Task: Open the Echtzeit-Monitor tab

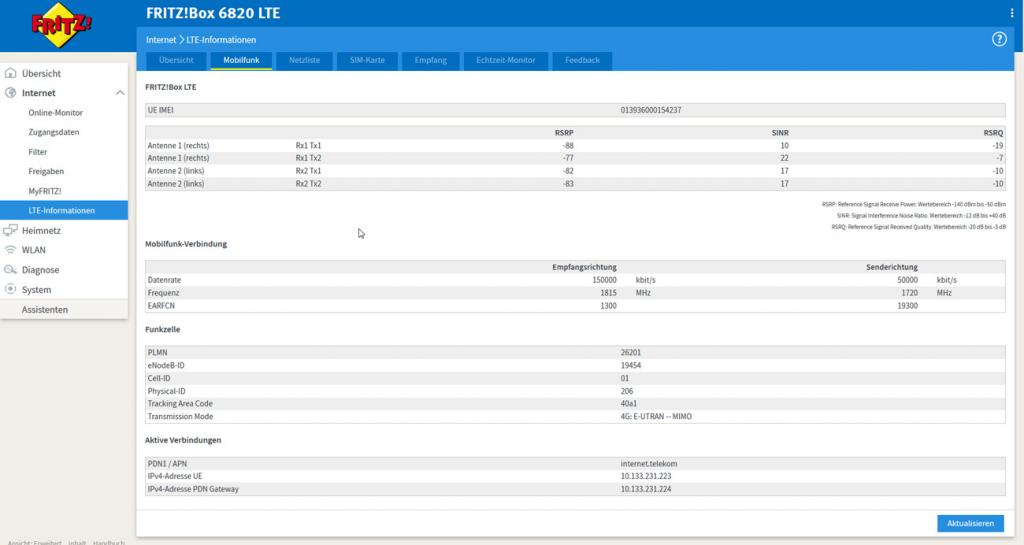Action: click(505, 60)
